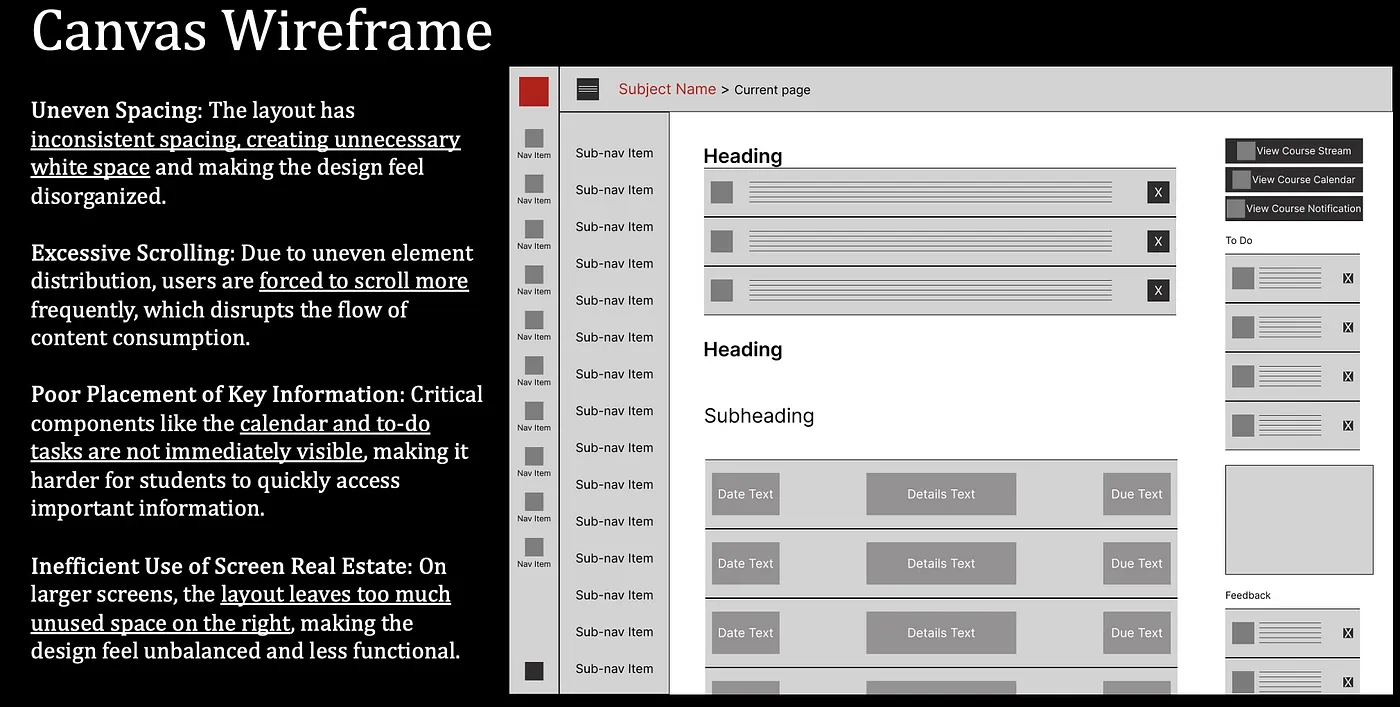Select the Subheading text
Screen dimensions: 1400x707
[759, 416]
